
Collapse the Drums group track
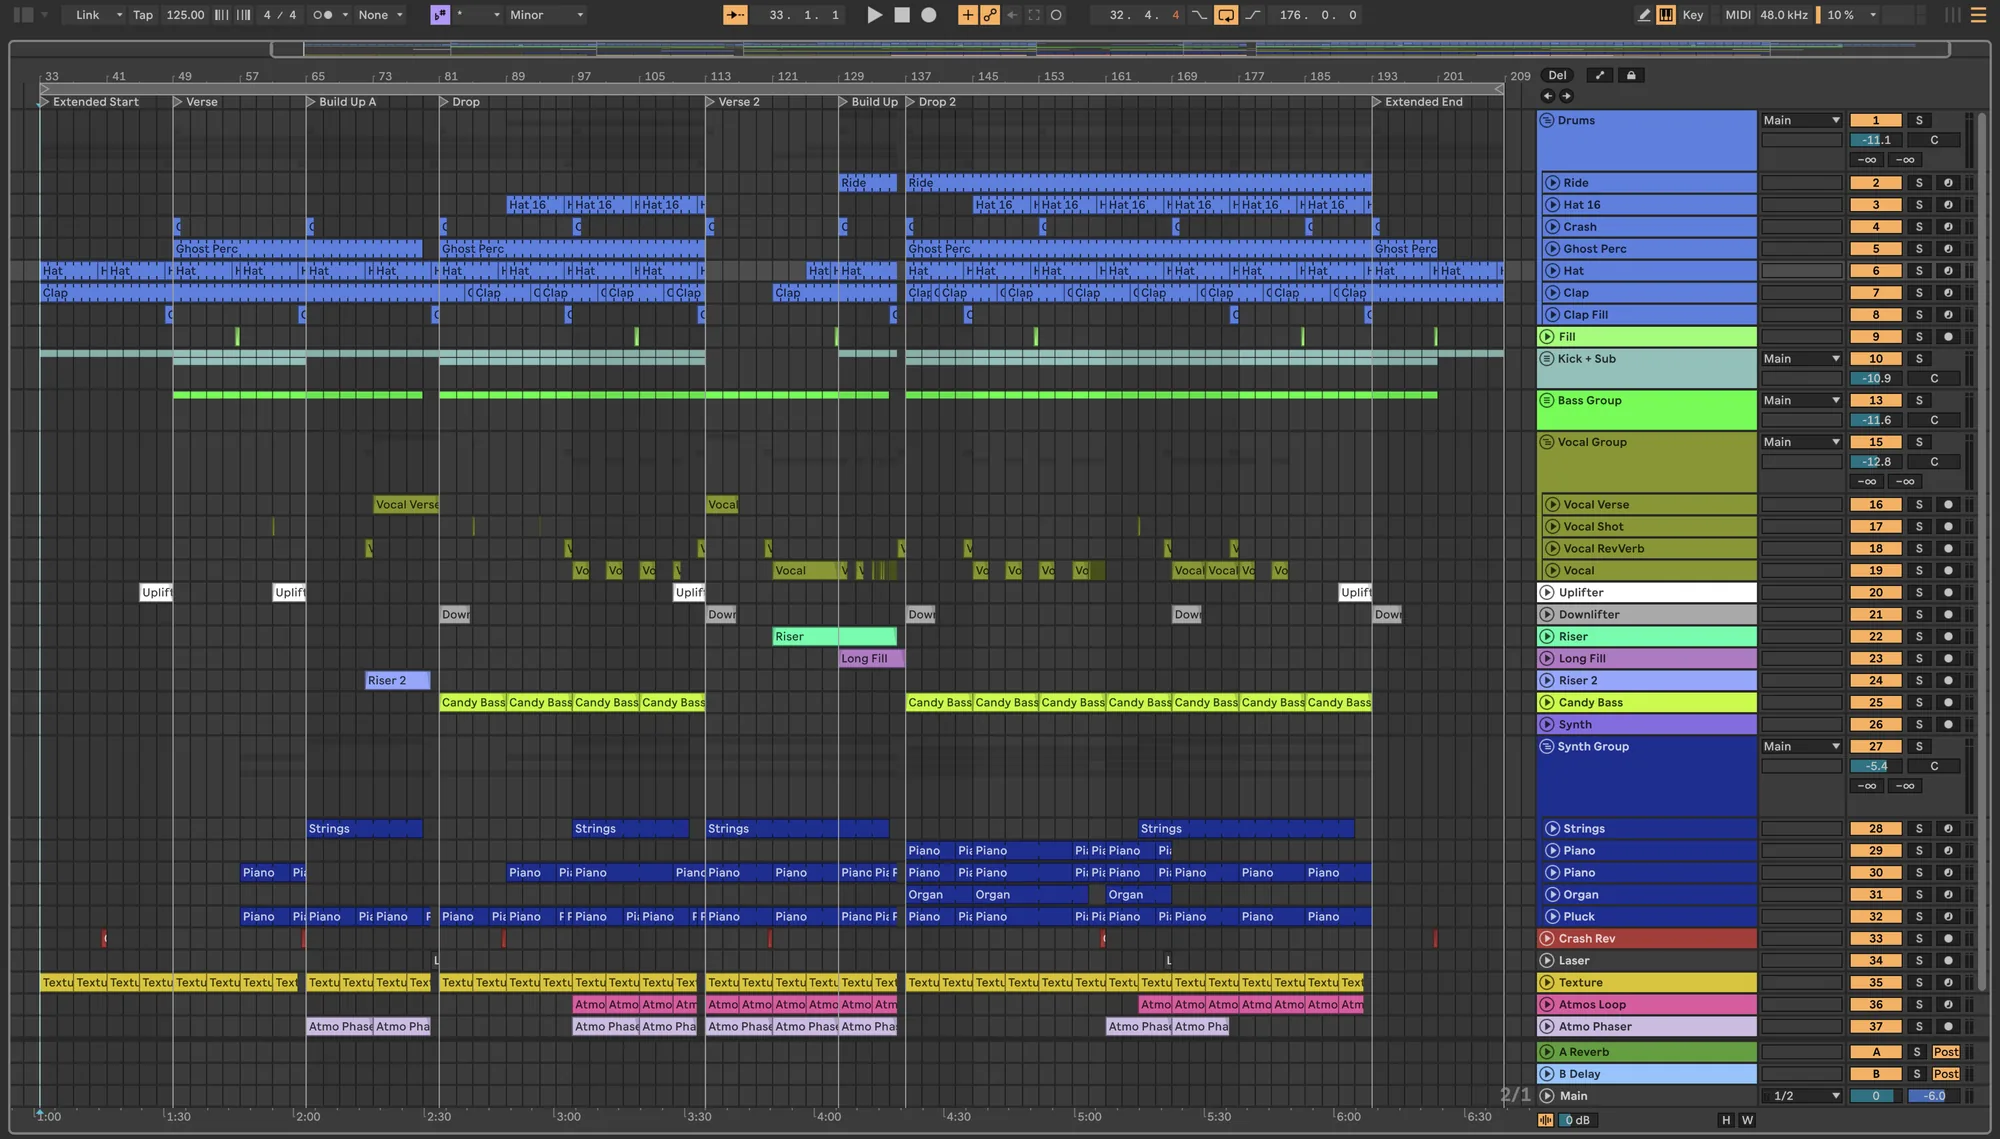point(1547,120)
